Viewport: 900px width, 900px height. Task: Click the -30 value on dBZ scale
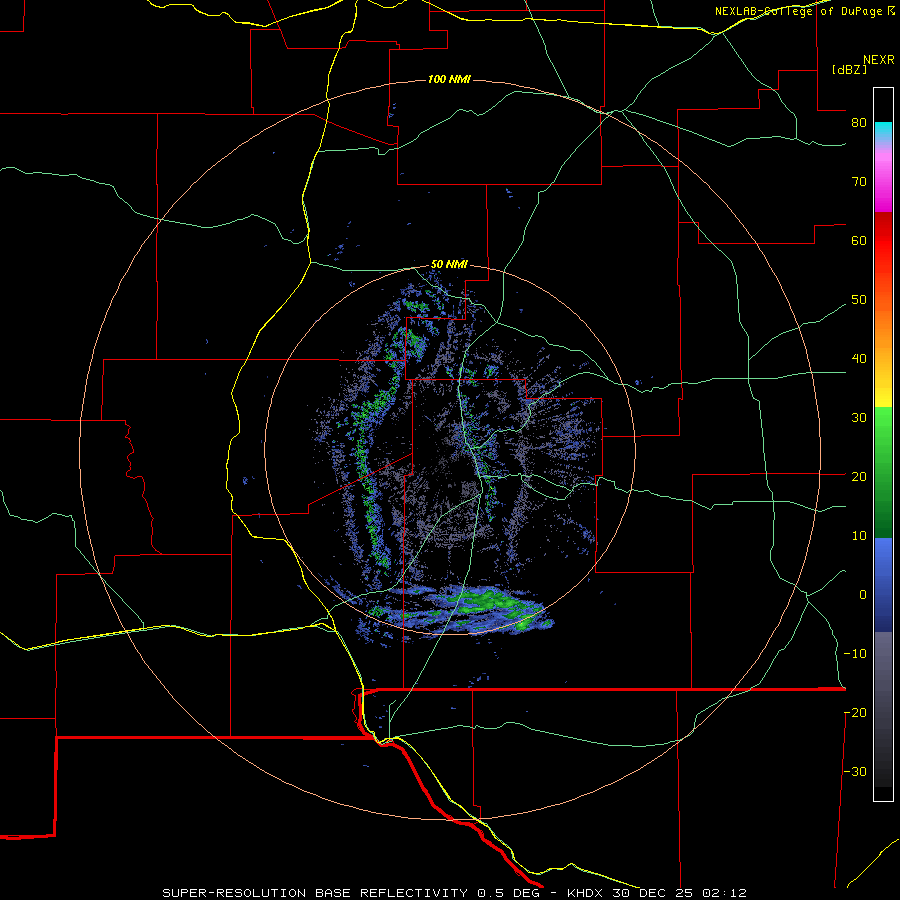click(855, 772)
